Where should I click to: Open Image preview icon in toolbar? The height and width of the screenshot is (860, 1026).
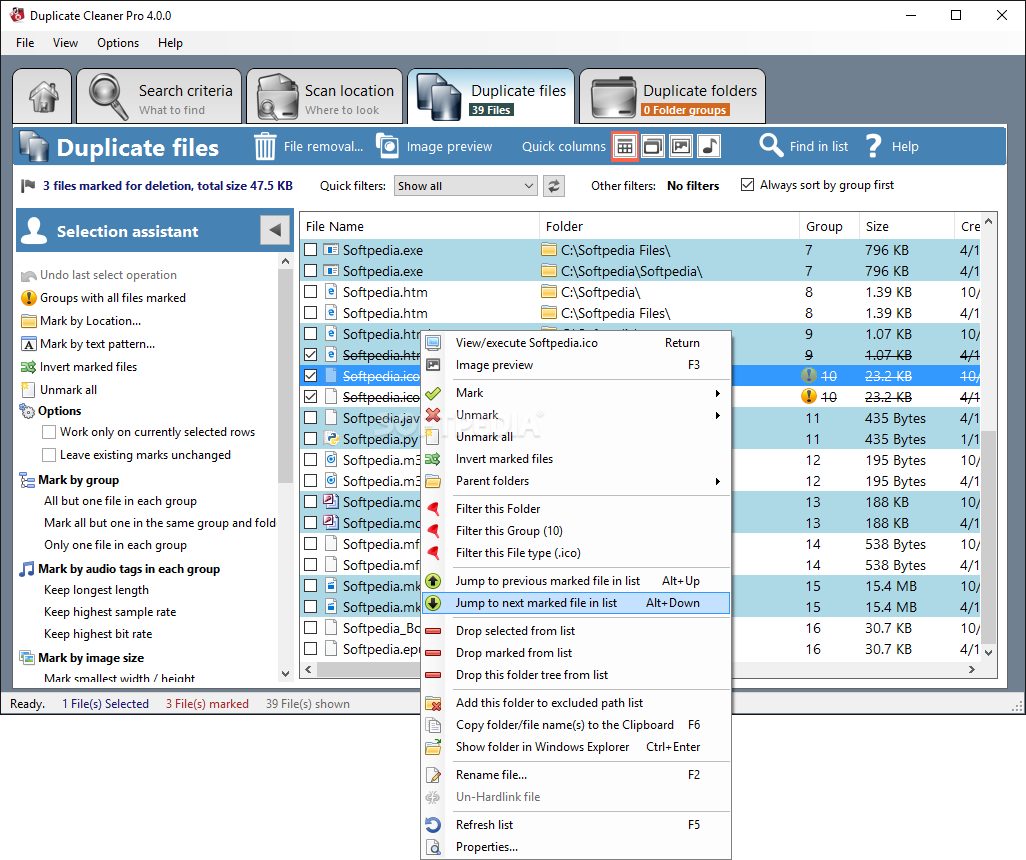click(x=387, y=145)
